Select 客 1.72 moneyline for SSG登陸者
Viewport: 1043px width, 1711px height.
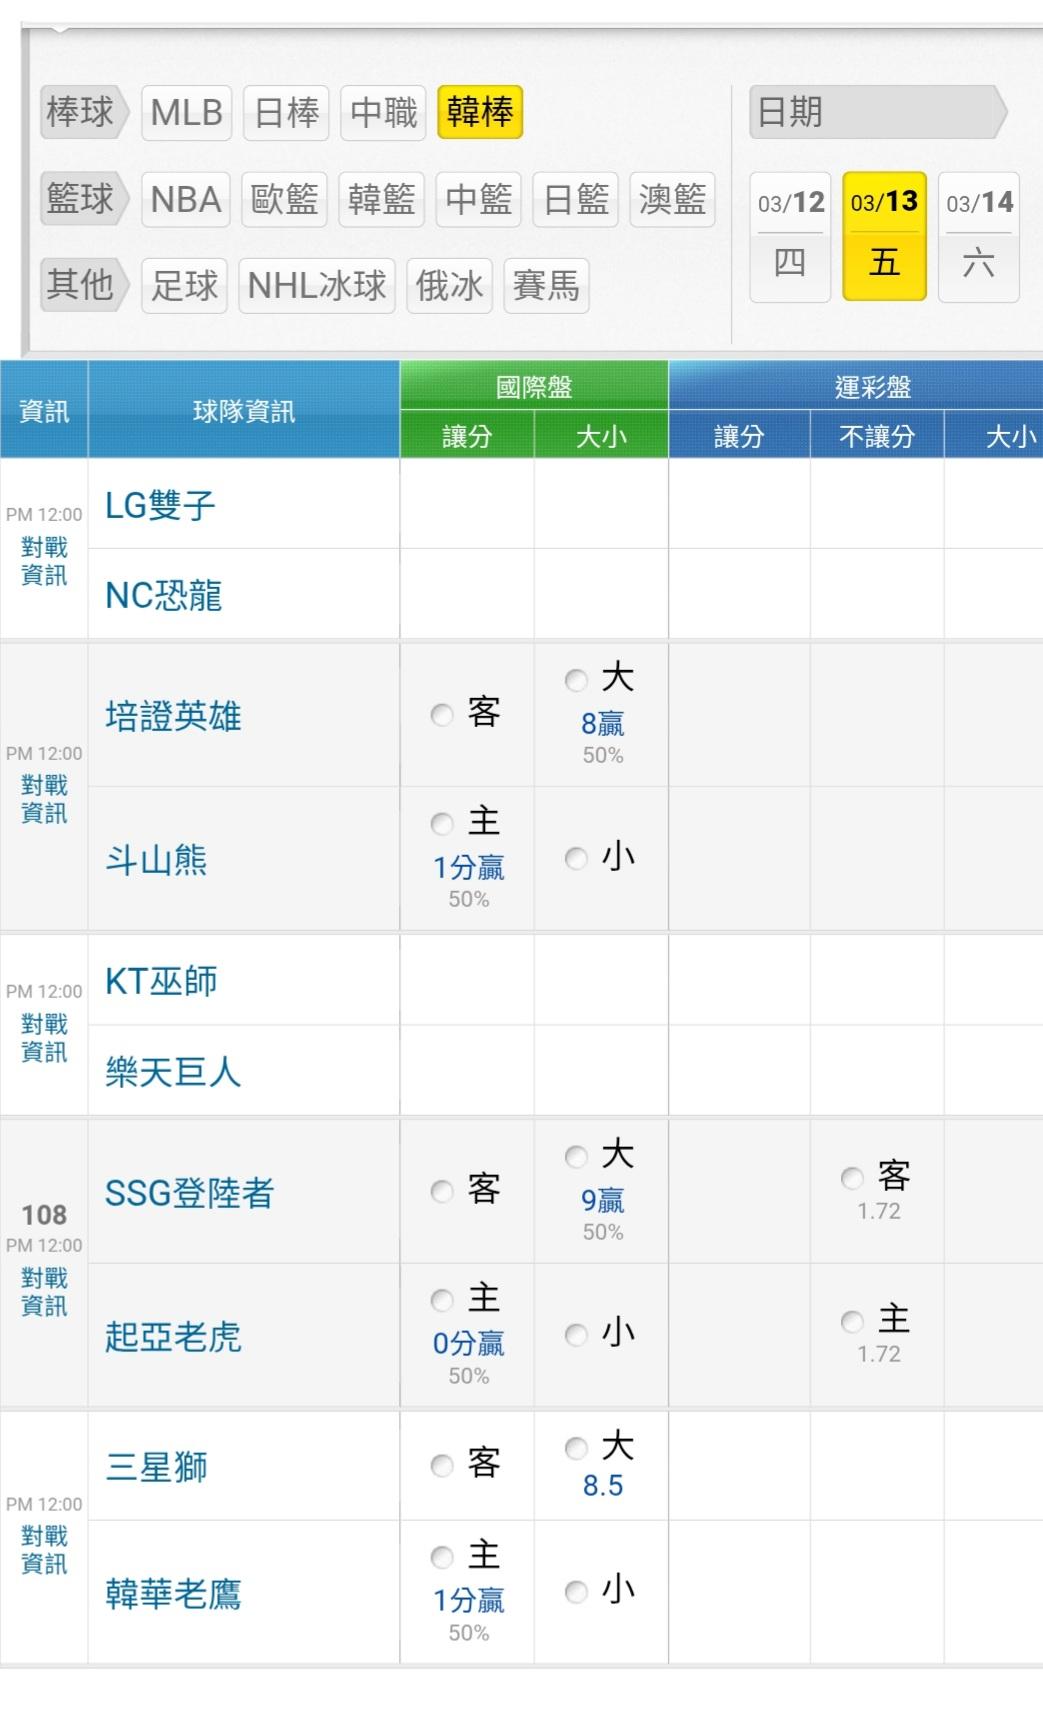852,1178
